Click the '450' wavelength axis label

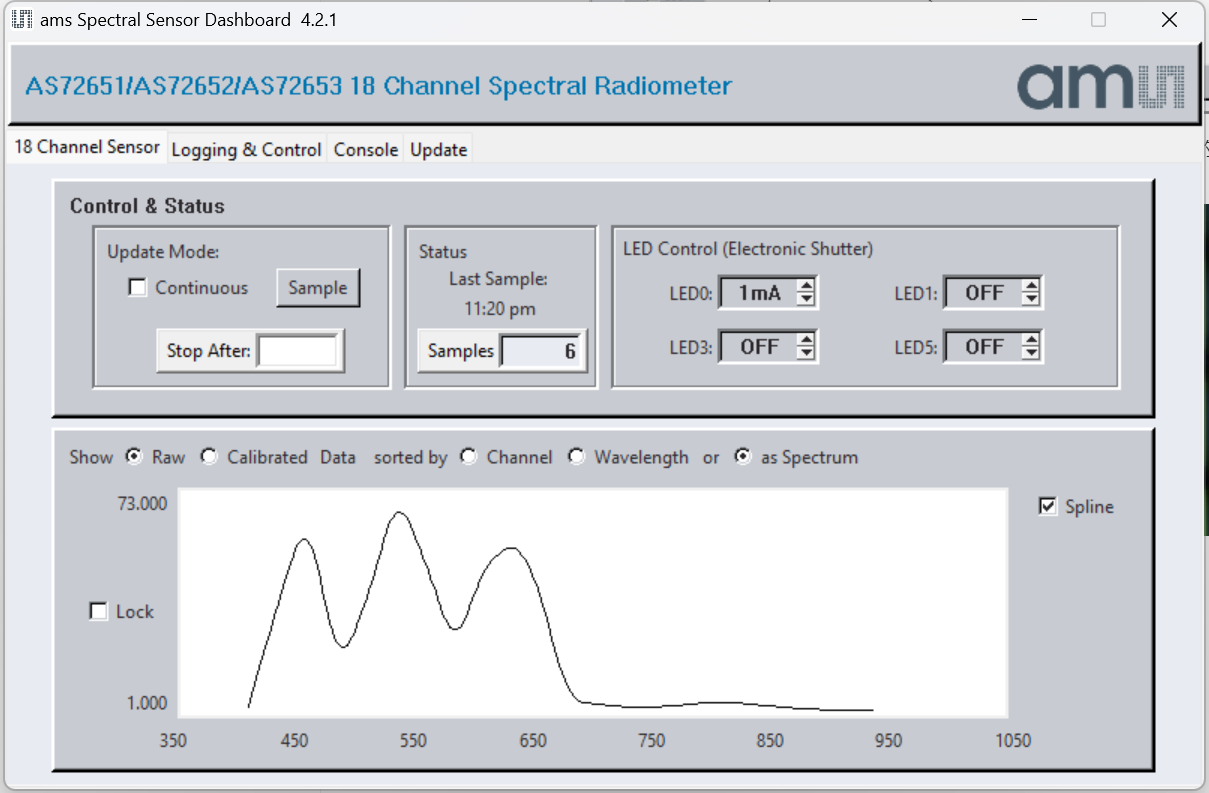click(x=294, y=741)
